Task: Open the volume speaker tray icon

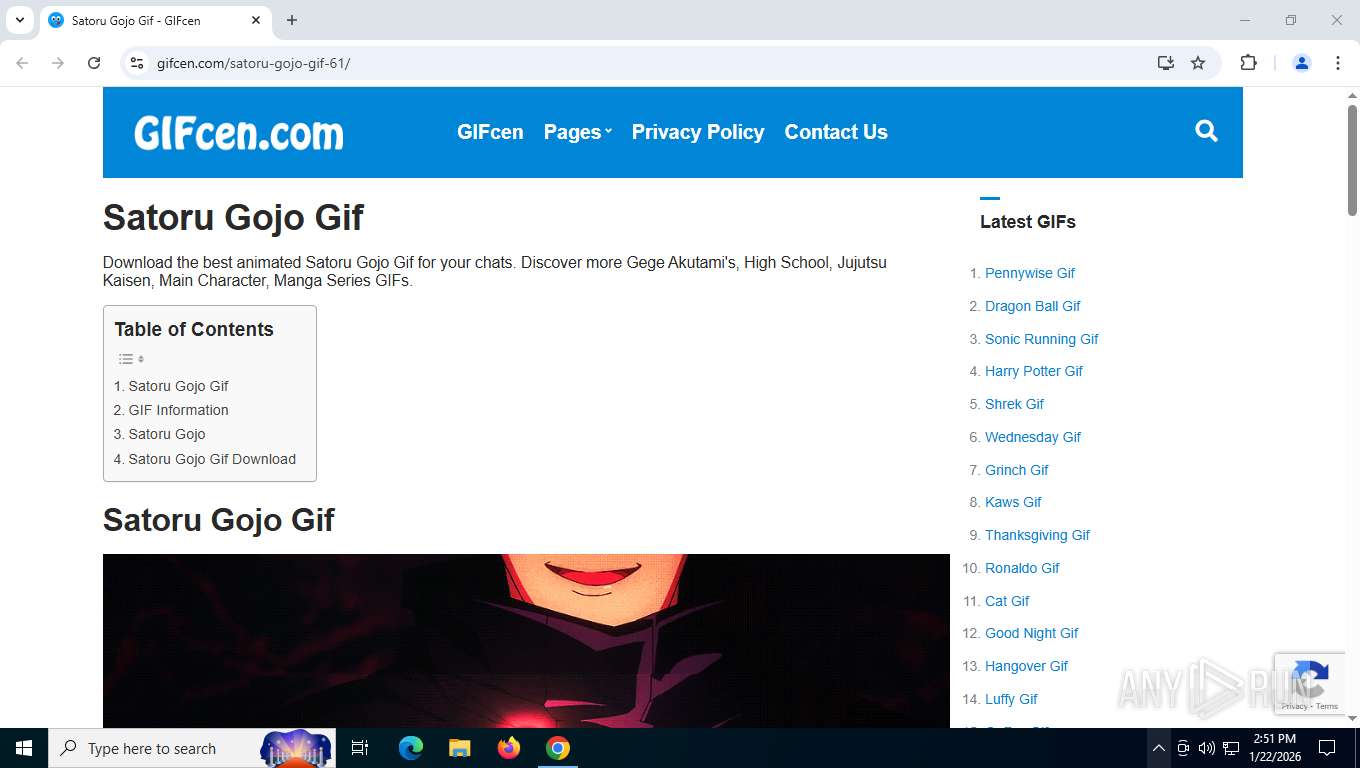Action: point(1207,748)
